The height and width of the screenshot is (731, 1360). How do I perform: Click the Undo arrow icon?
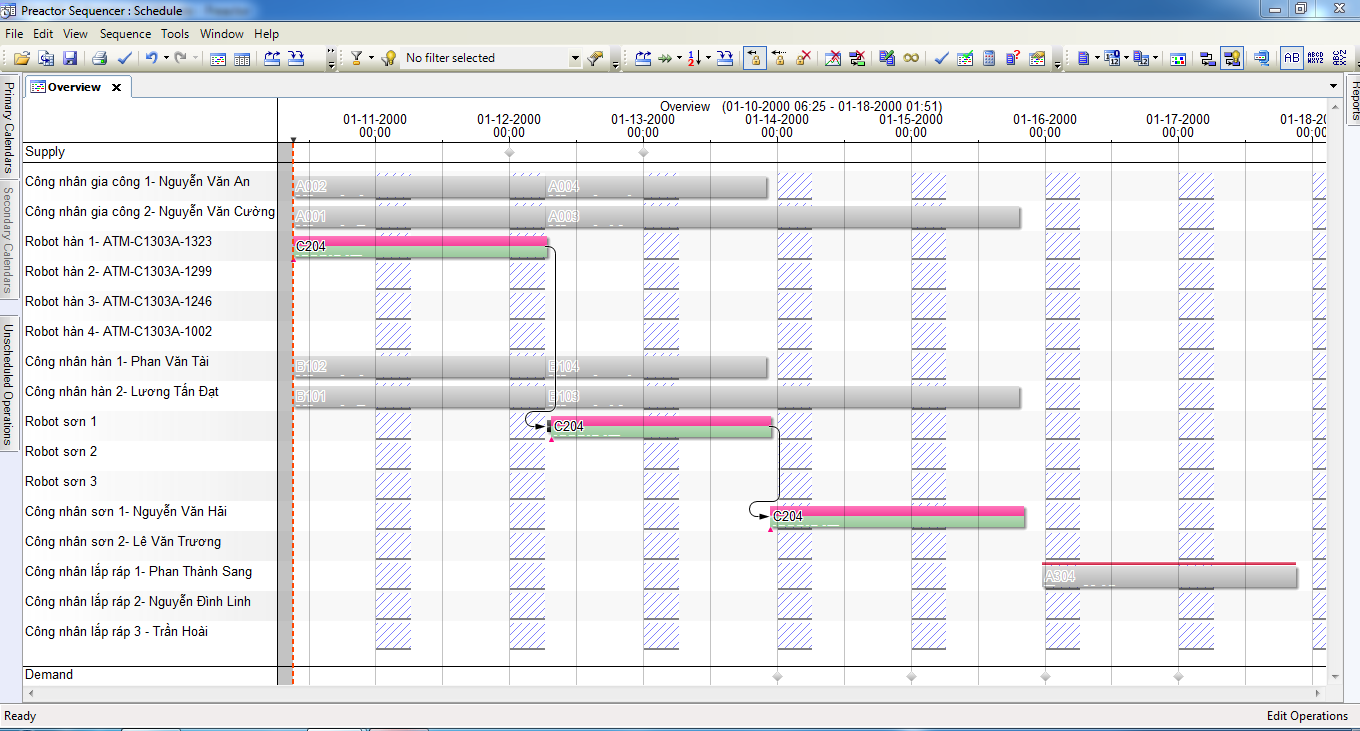tap(150, 59)
